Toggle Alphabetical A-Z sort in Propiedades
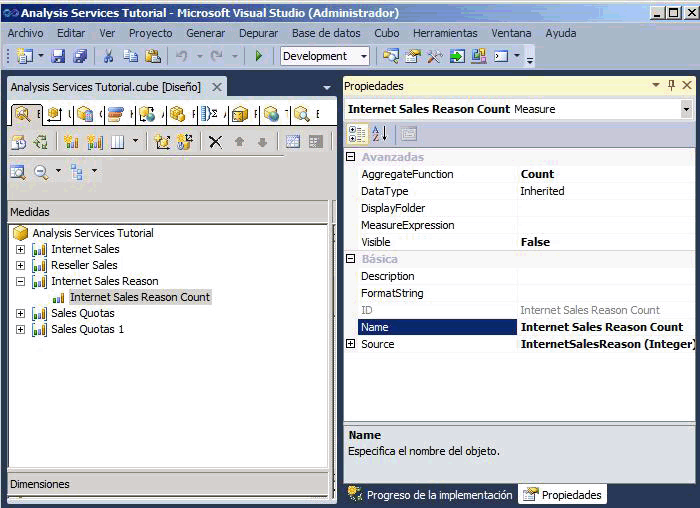Screen dimensions: 700x508 tap(379, 133)
